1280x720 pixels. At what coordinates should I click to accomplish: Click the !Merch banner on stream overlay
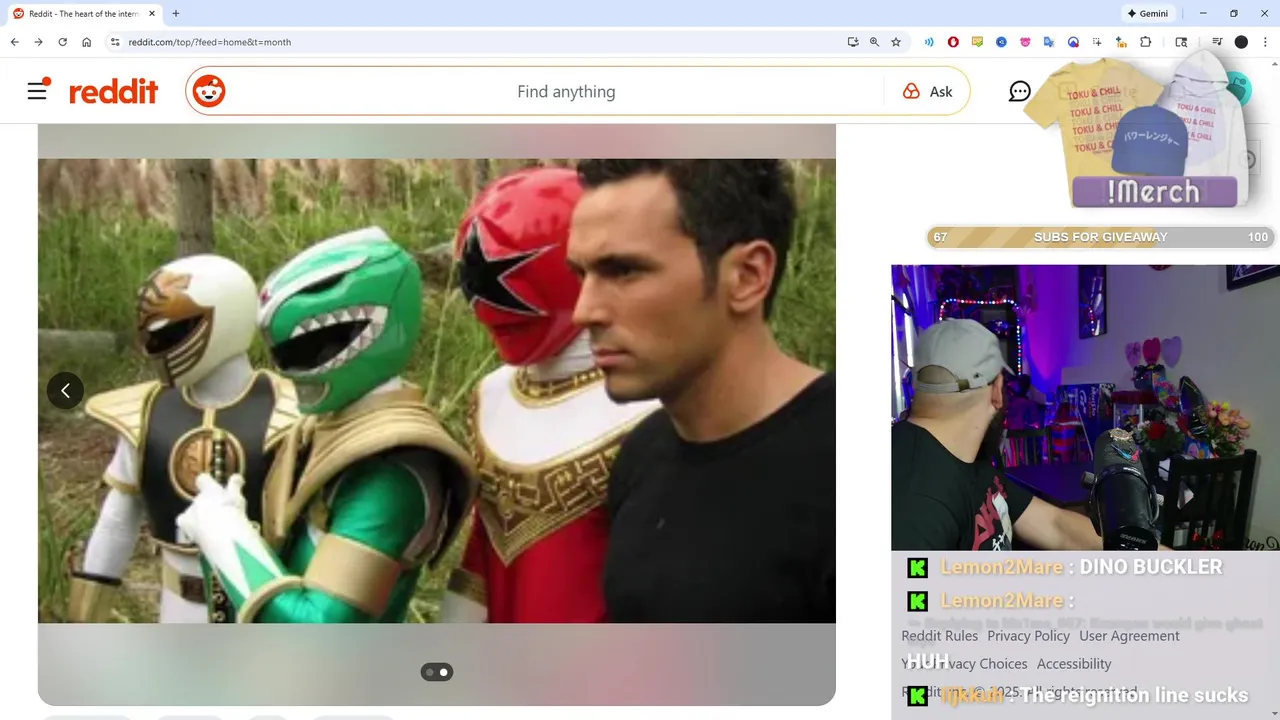(x=1153, y=191)
